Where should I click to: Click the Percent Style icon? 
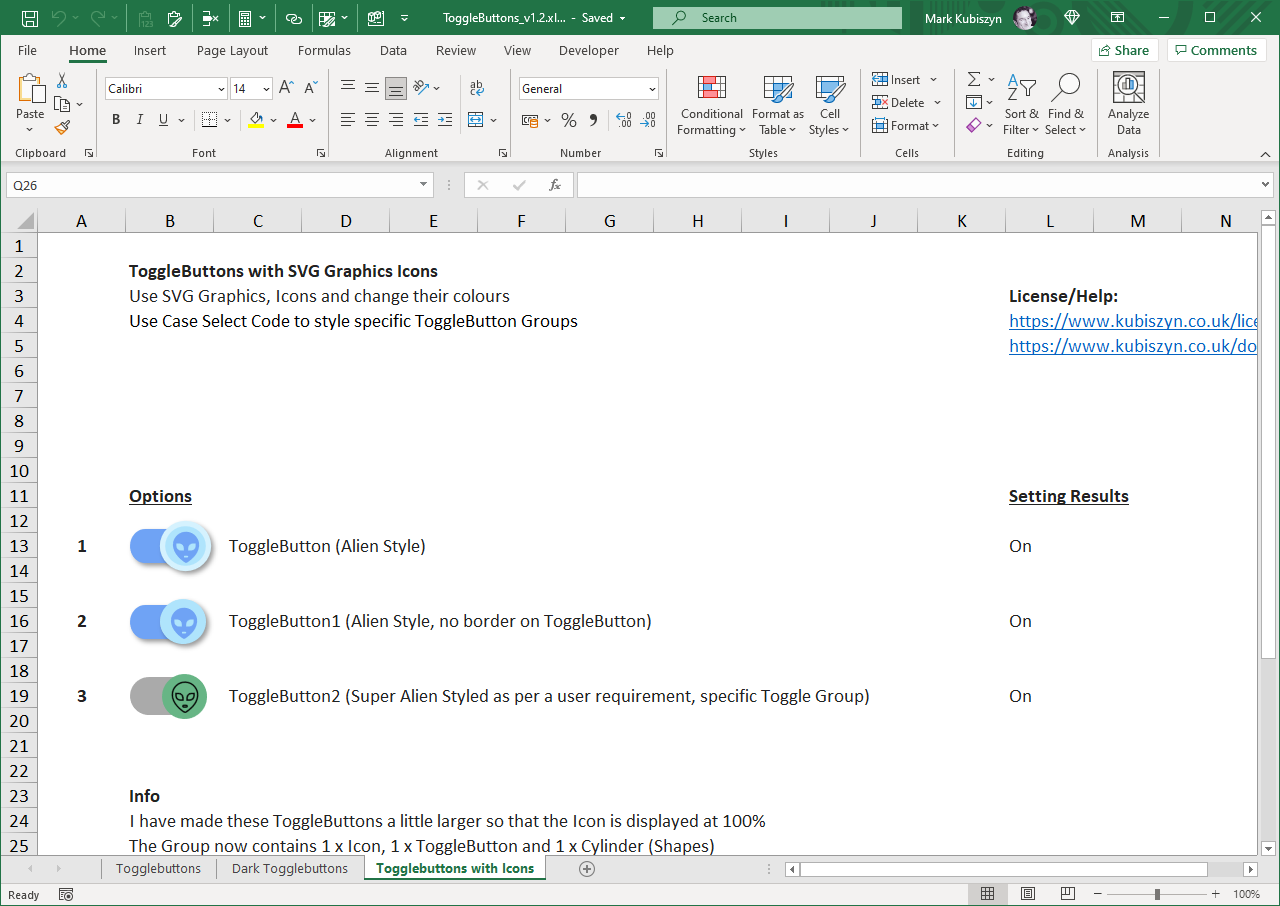tap(568, 120)
